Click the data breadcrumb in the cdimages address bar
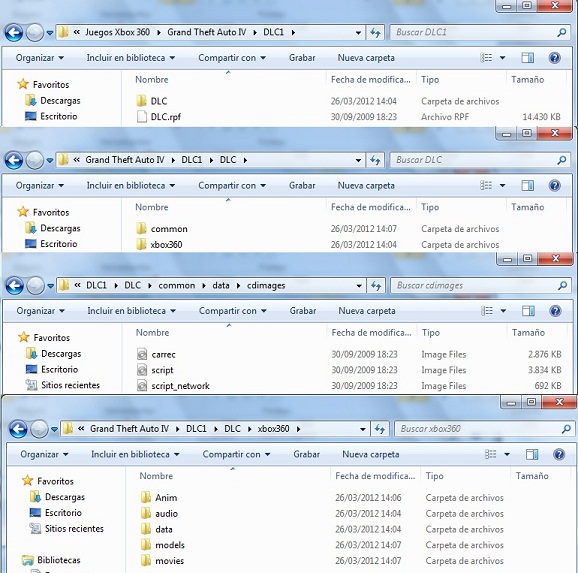The width and height of the screenshot is (578, 573). click(221, 286)
